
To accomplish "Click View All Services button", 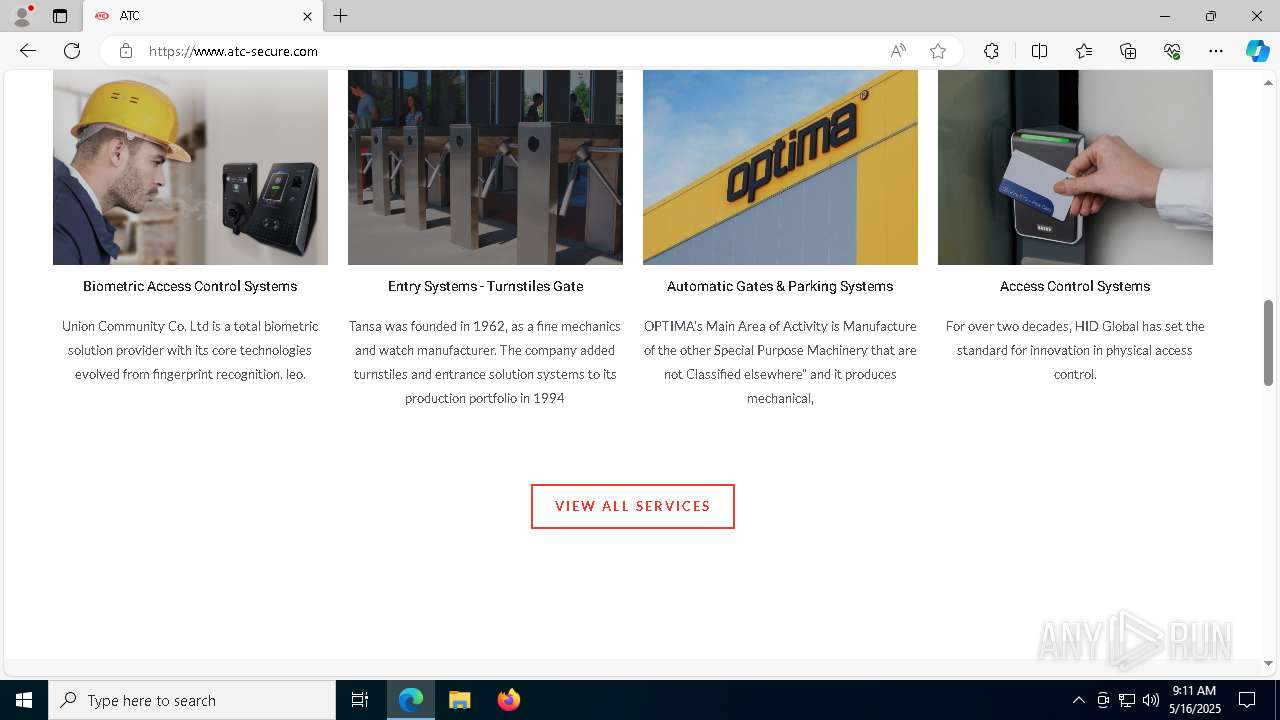I will 633,506.
